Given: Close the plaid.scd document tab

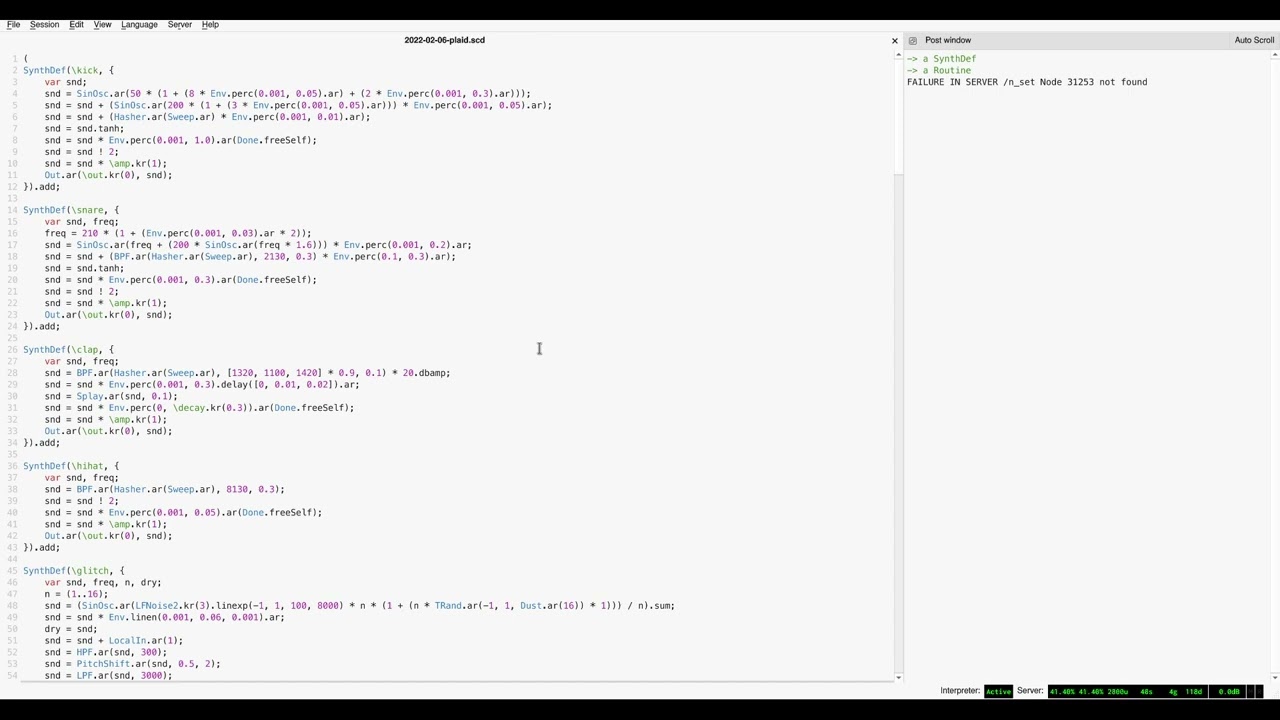Looking at the screenshot, I should pos(895,41).
